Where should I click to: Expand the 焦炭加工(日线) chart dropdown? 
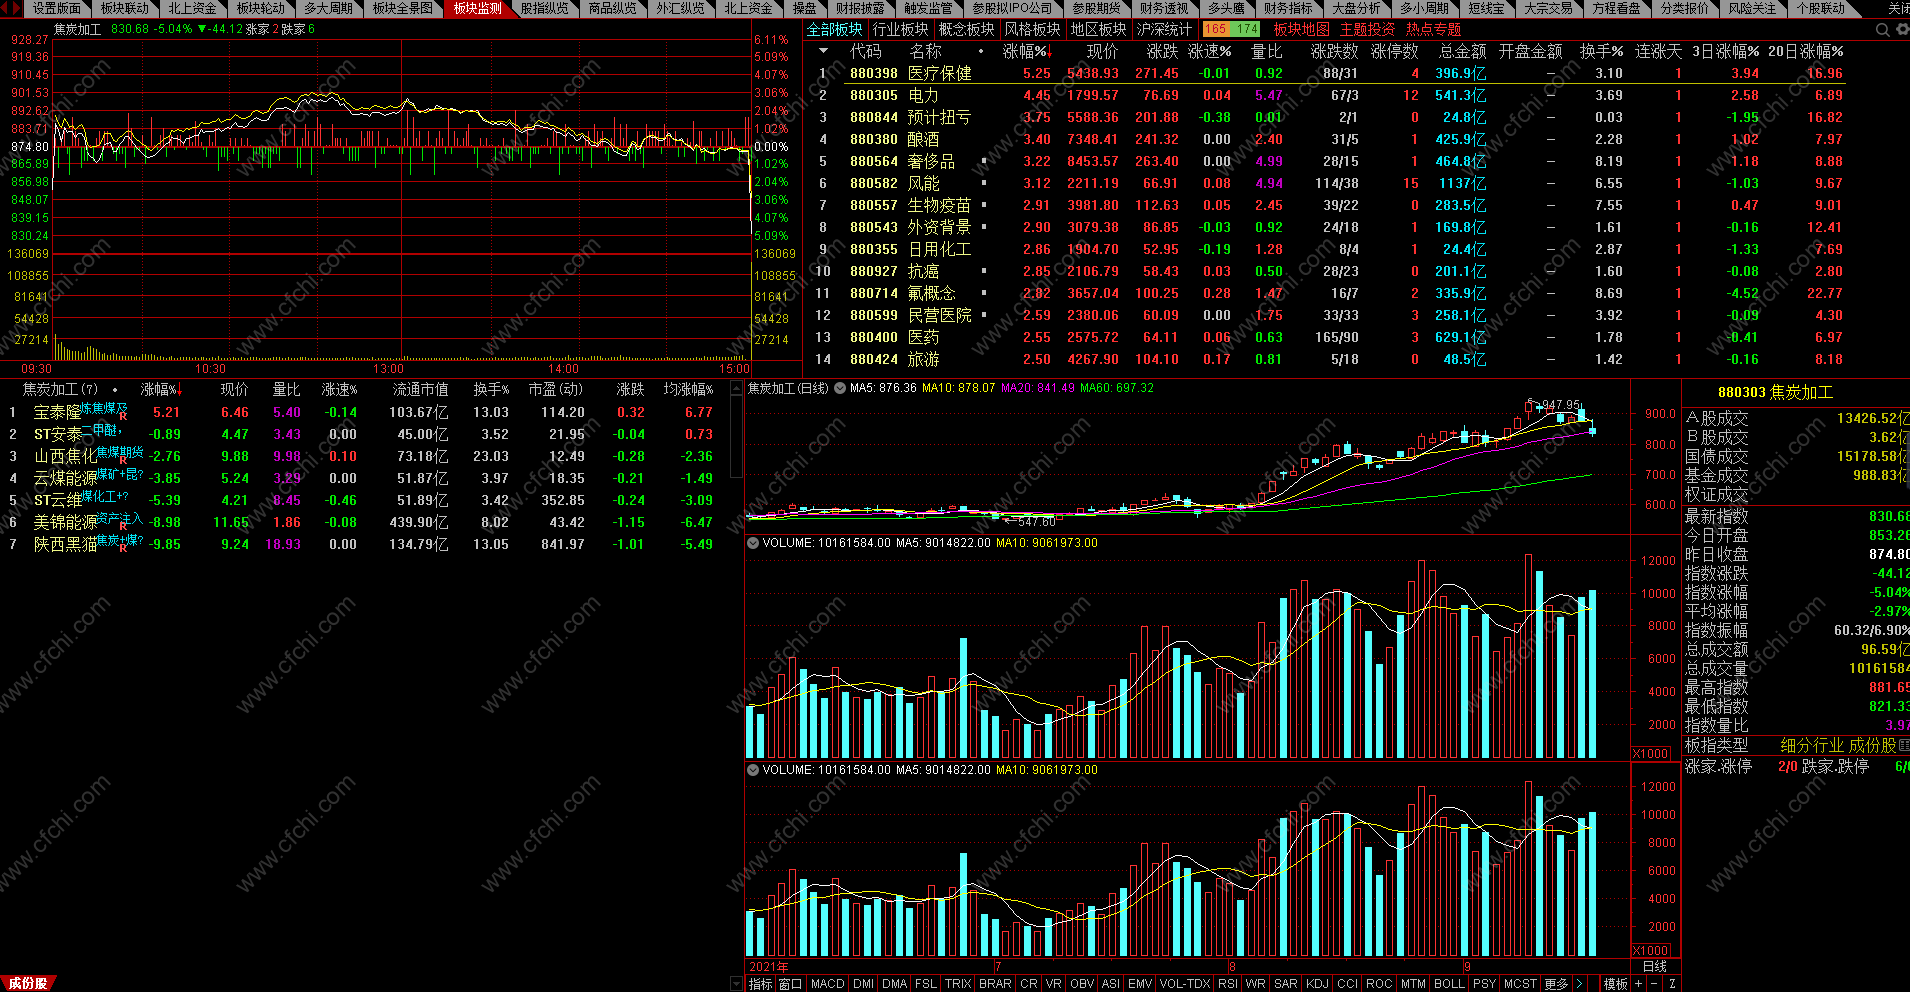pos(840,388)
